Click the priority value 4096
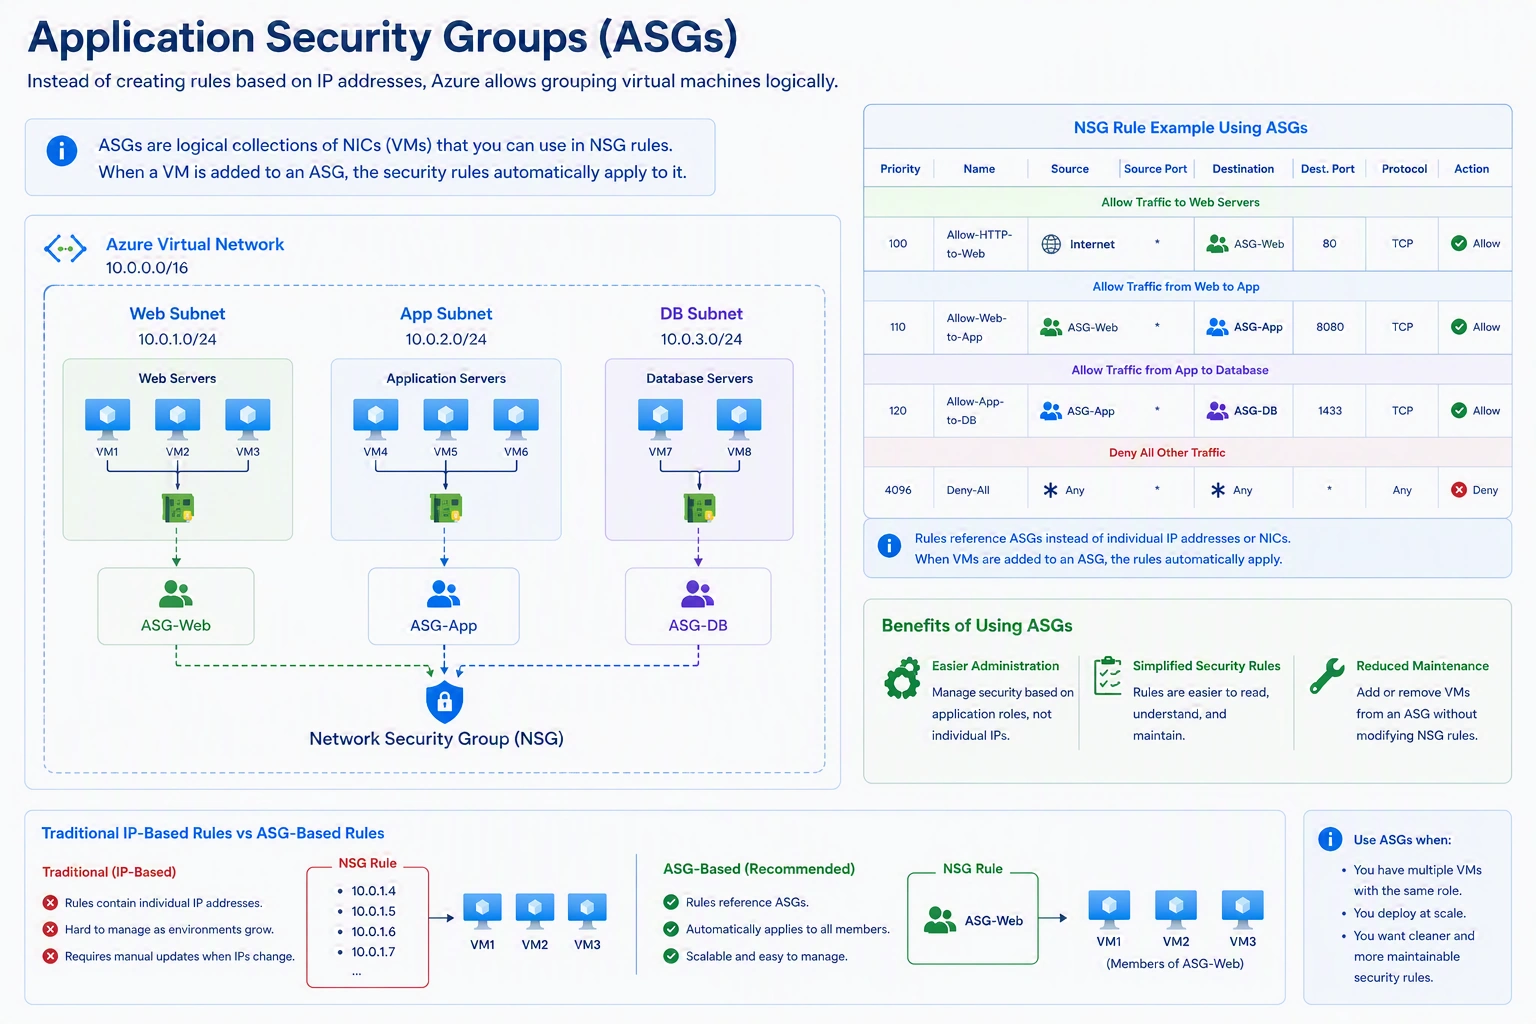 pos(898,490)
